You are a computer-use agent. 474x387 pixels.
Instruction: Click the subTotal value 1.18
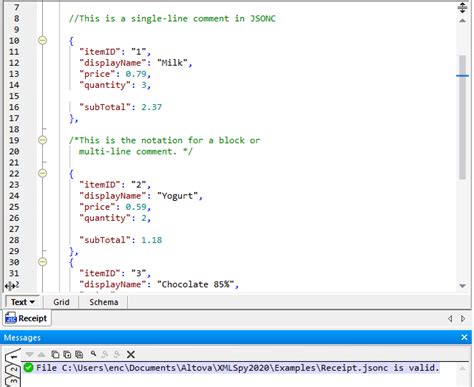tap(151, 240)
